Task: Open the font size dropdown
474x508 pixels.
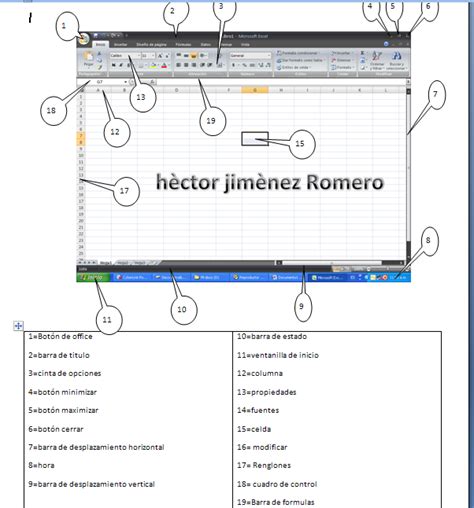Action: pos(153,56)
